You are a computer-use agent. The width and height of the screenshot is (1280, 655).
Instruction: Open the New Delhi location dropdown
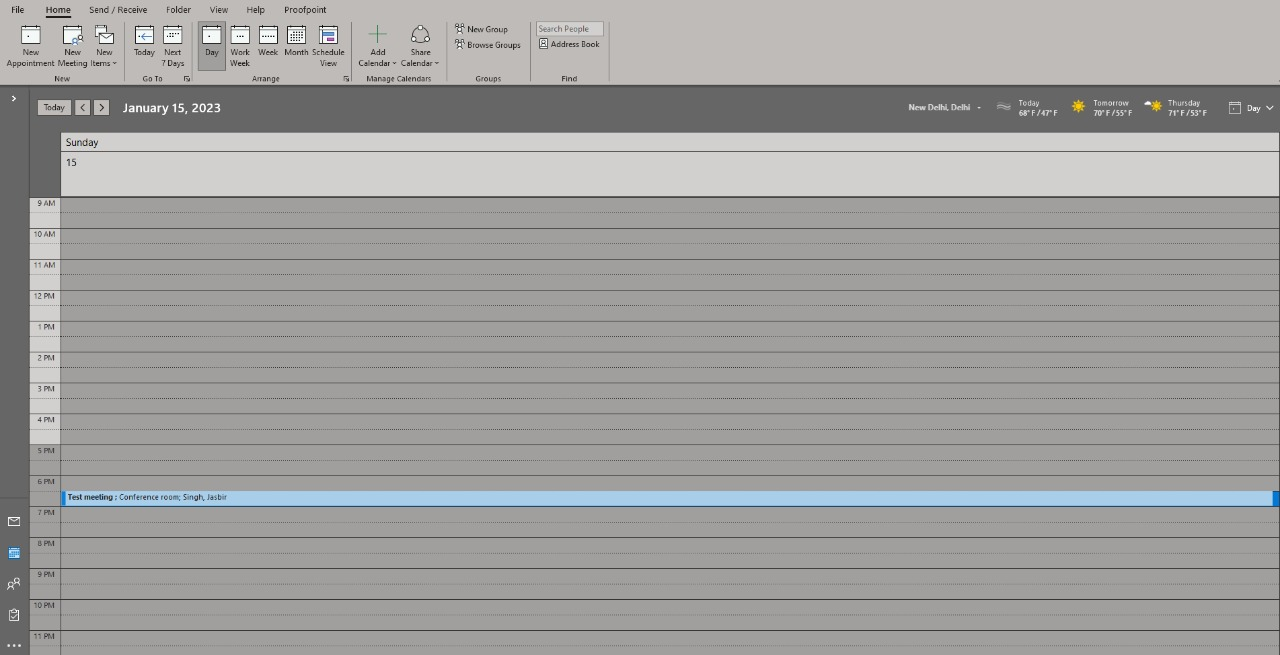pos(943,107)
